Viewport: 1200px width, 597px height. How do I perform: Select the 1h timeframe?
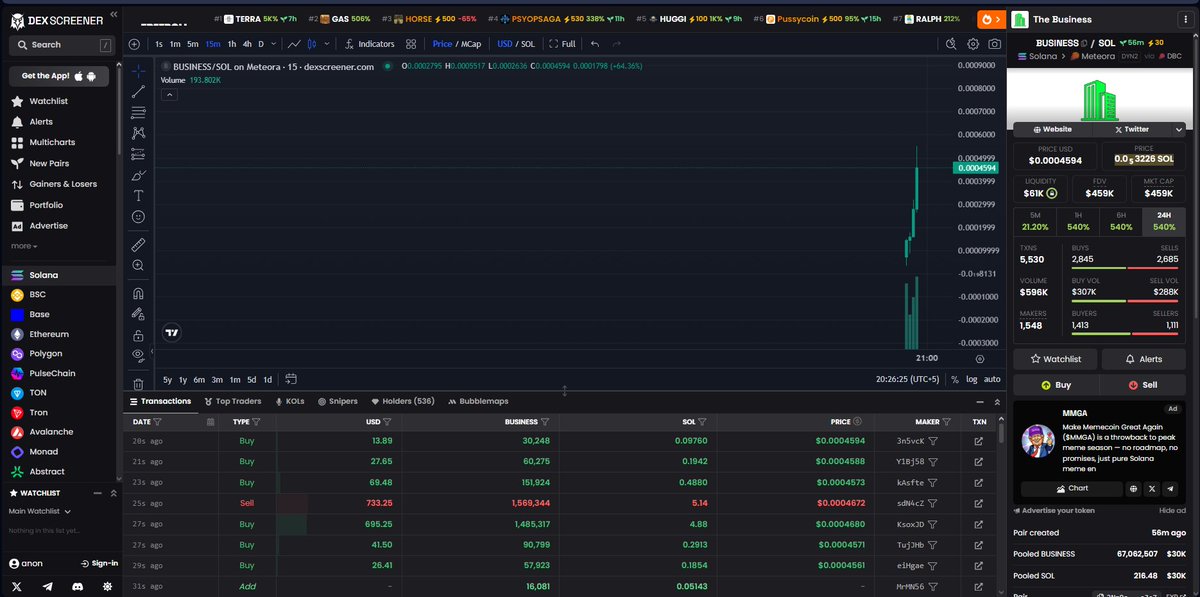pos(232,44)
